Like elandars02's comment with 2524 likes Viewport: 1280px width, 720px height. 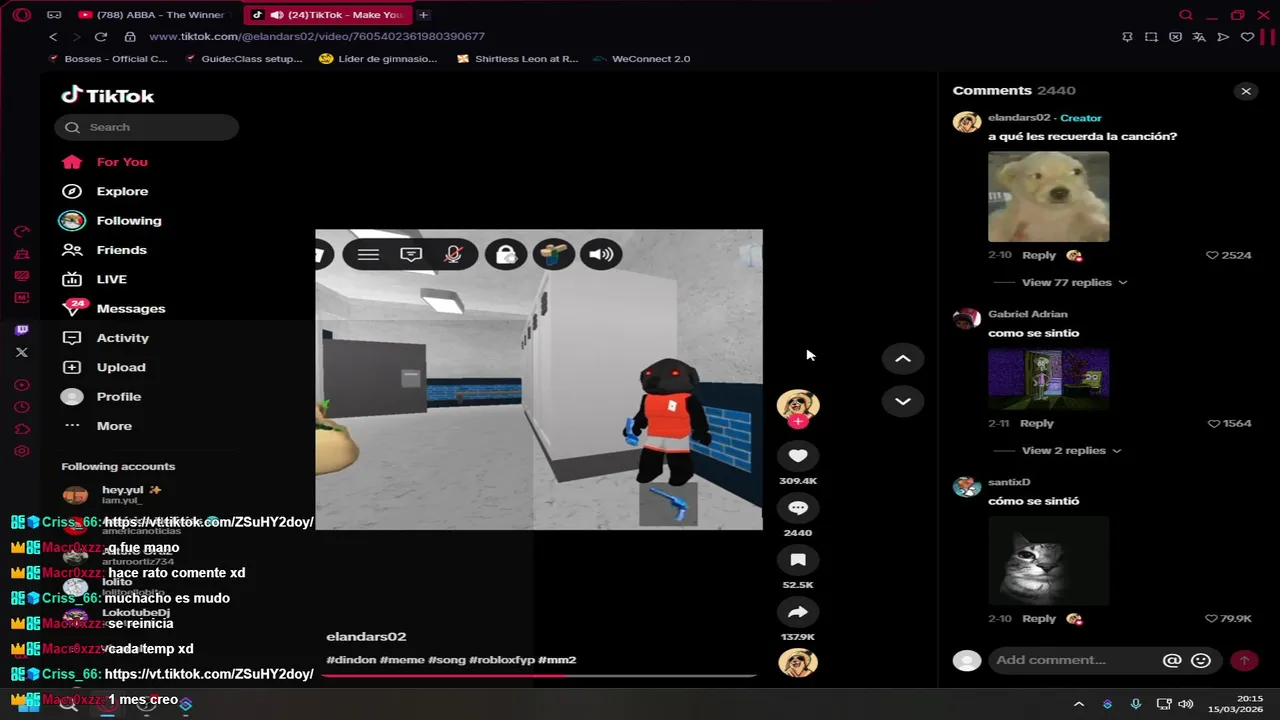1212,255
